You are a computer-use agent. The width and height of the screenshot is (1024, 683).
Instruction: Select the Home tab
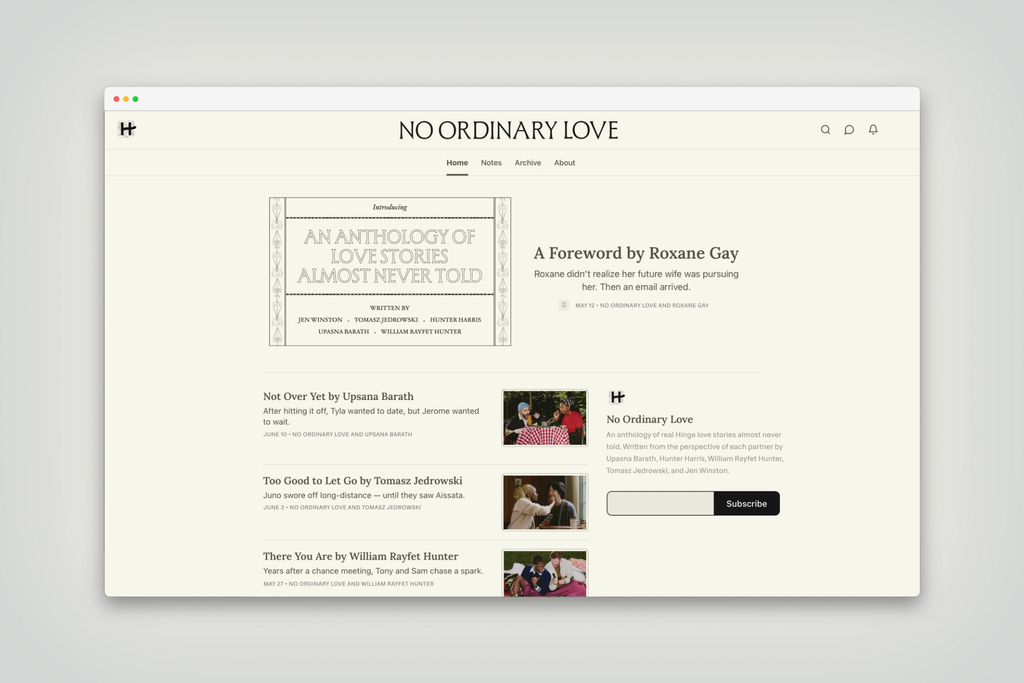pos(457,162)
